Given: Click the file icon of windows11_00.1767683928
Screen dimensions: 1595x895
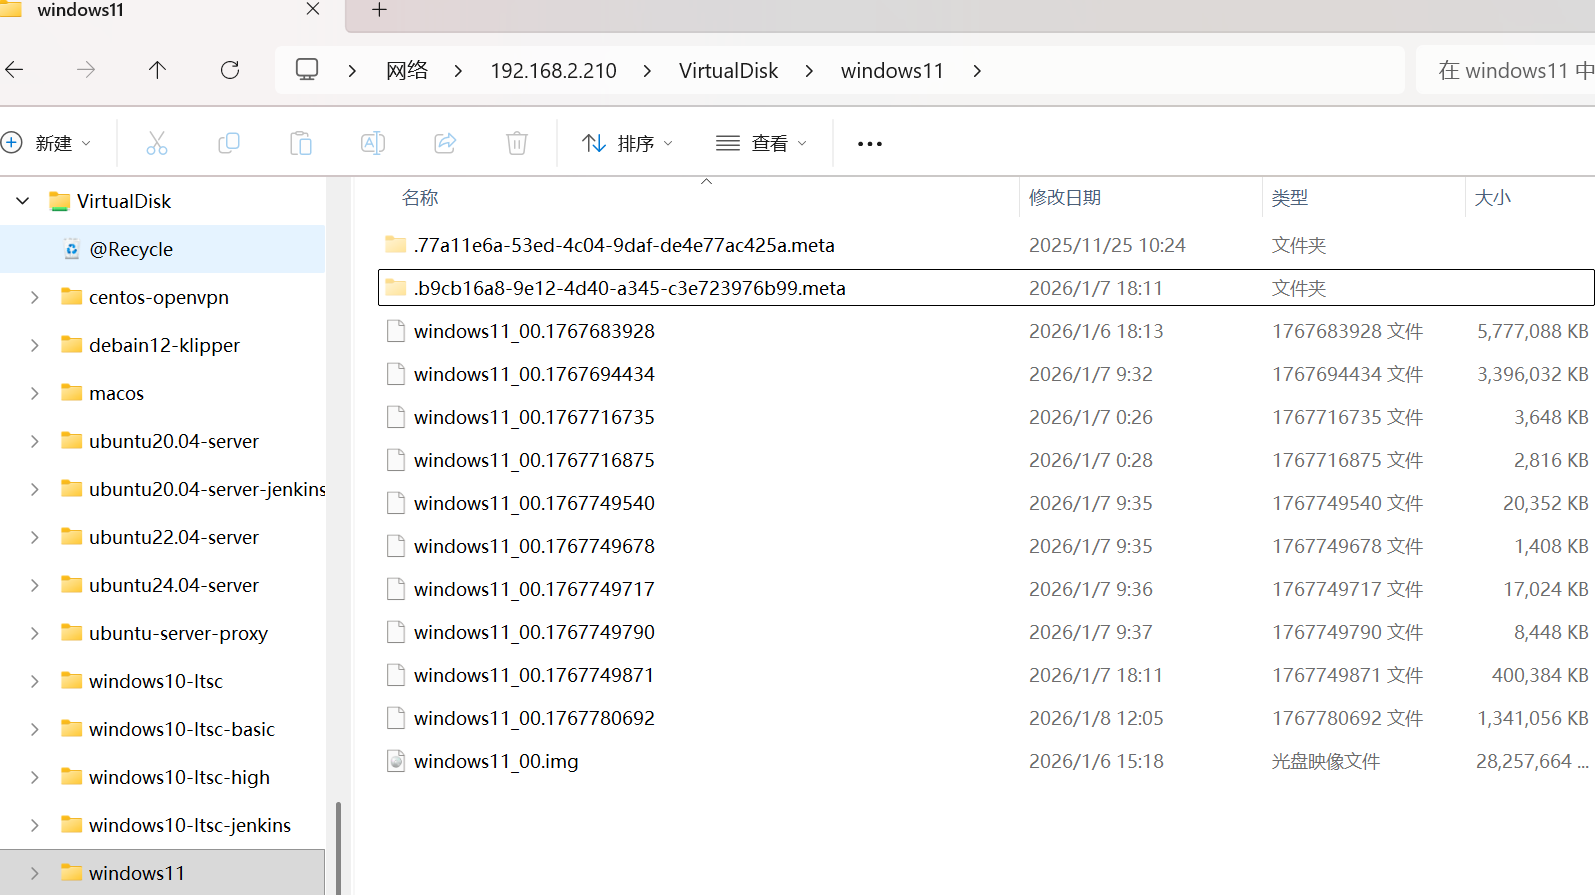Looking at the screenshot, I should [x=396, y=331].
